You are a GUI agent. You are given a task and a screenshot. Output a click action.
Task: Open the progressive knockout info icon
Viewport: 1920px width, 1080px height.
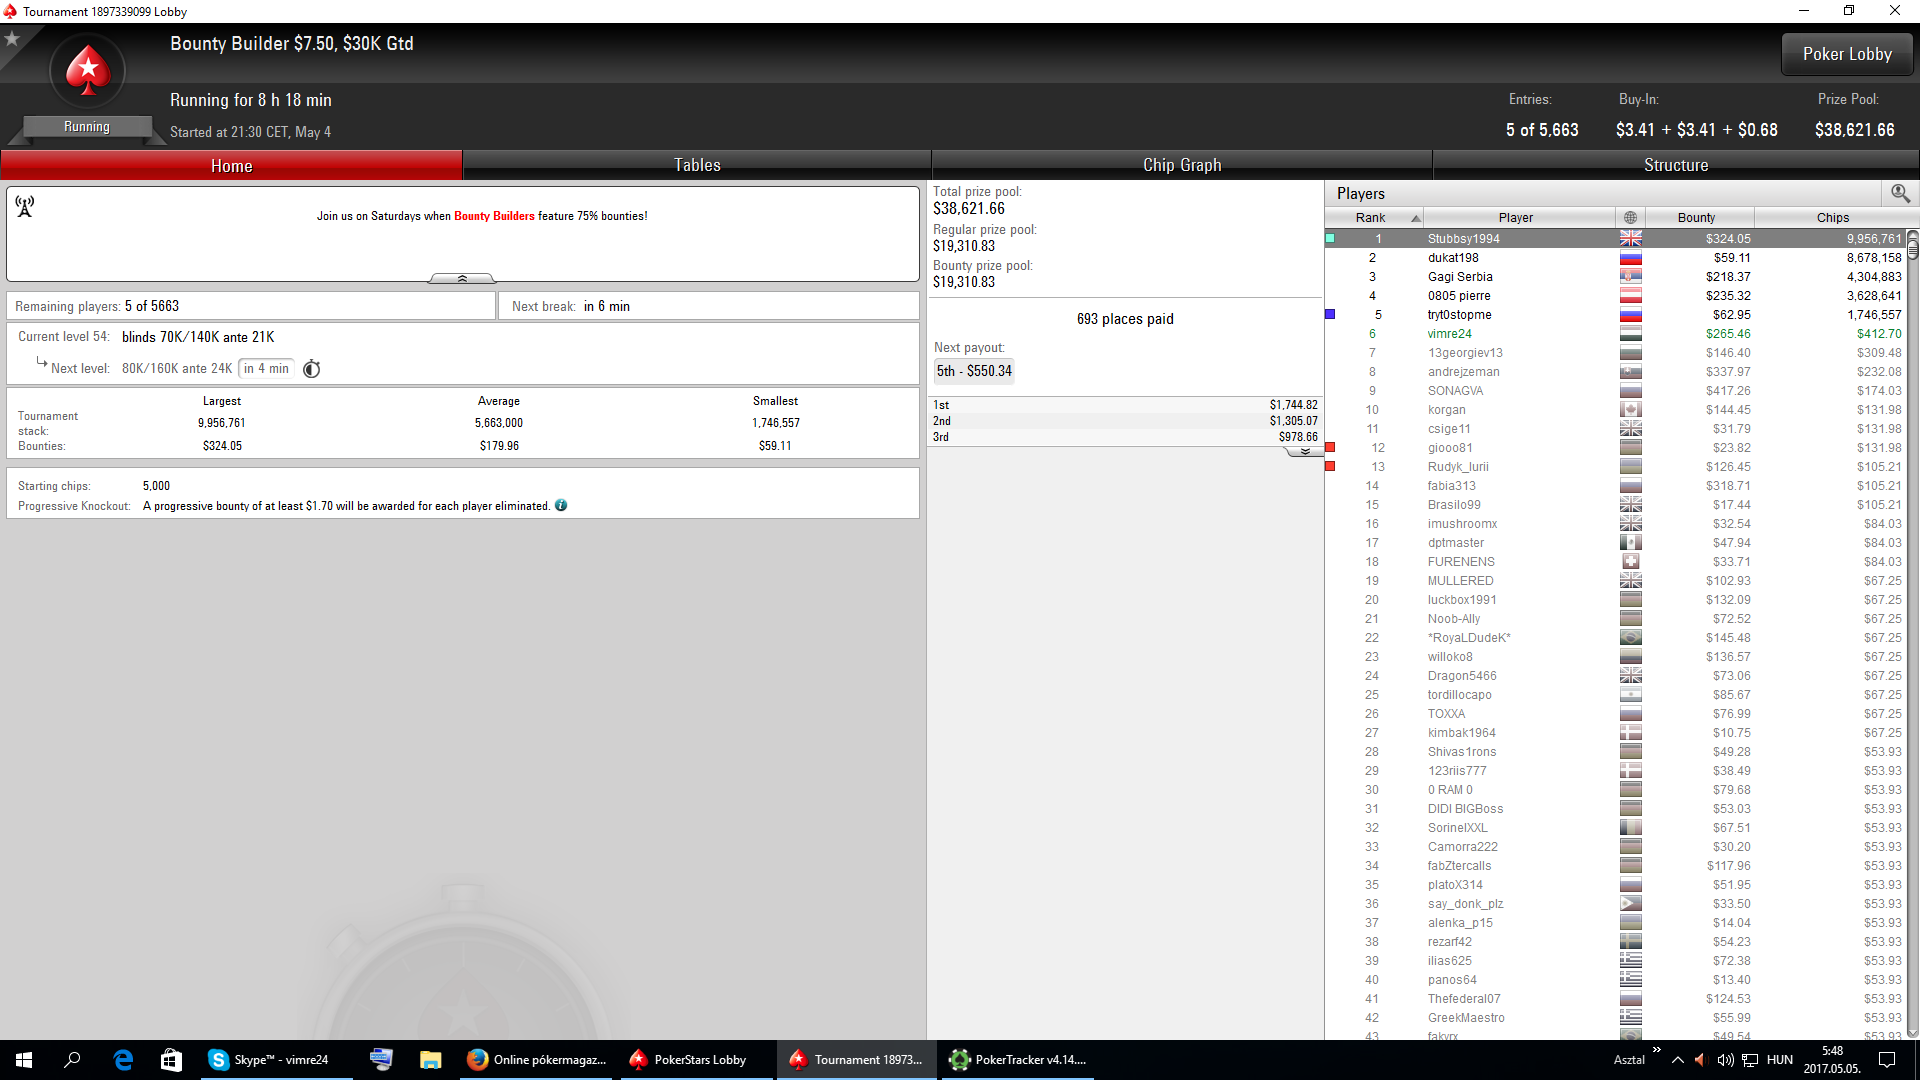coord(561,506)
